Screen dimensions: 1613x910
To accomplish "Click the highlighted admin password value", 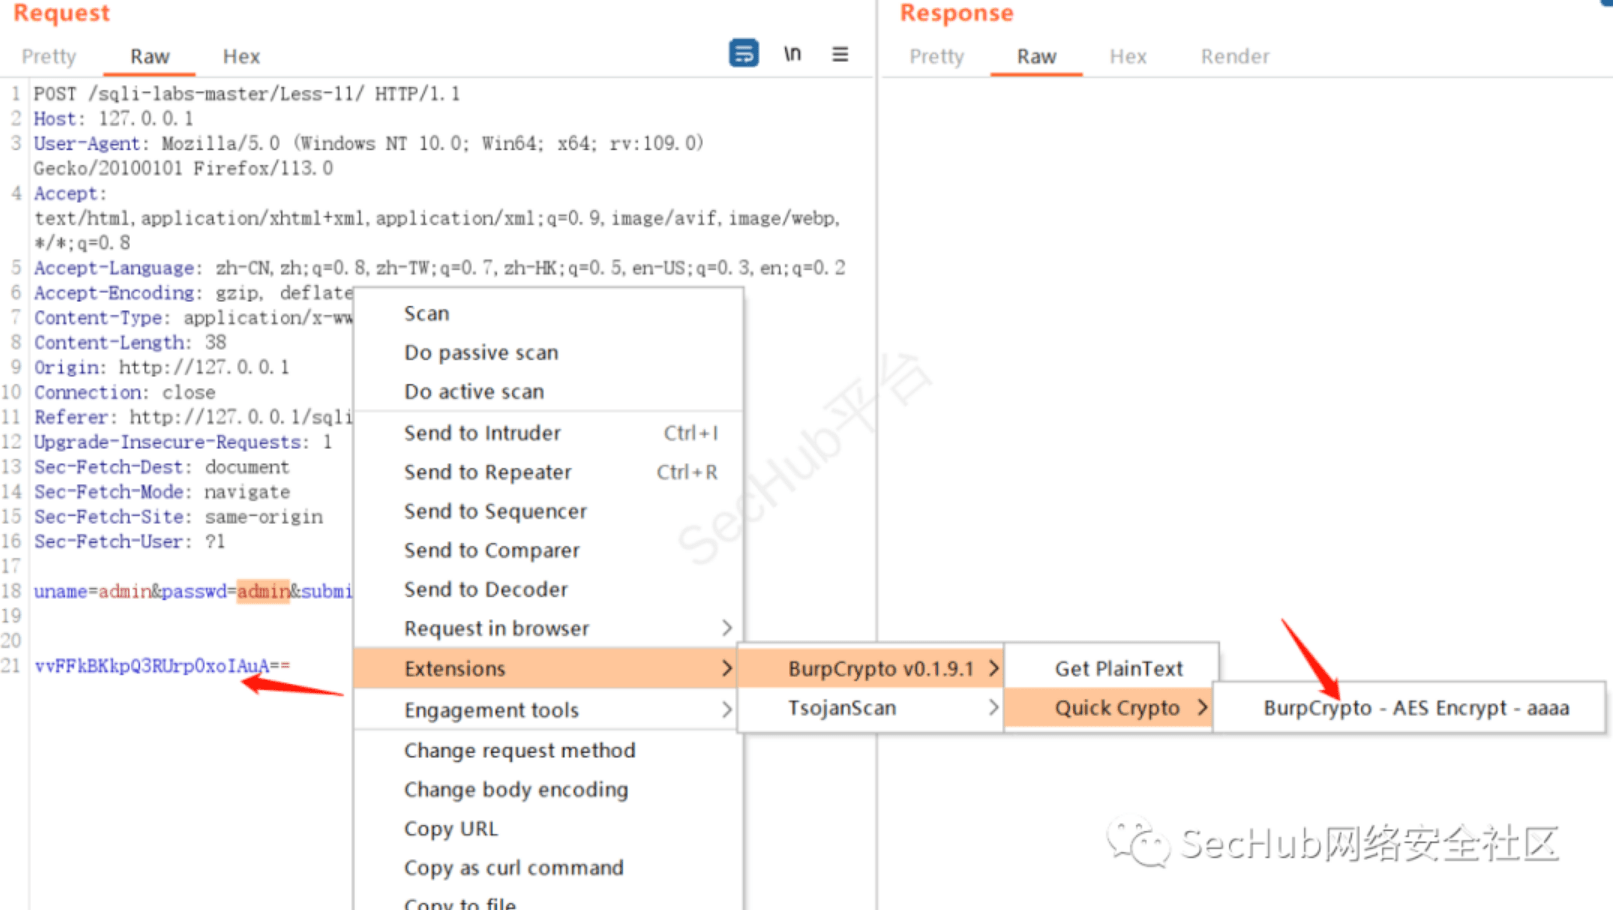I will point(263,591).
